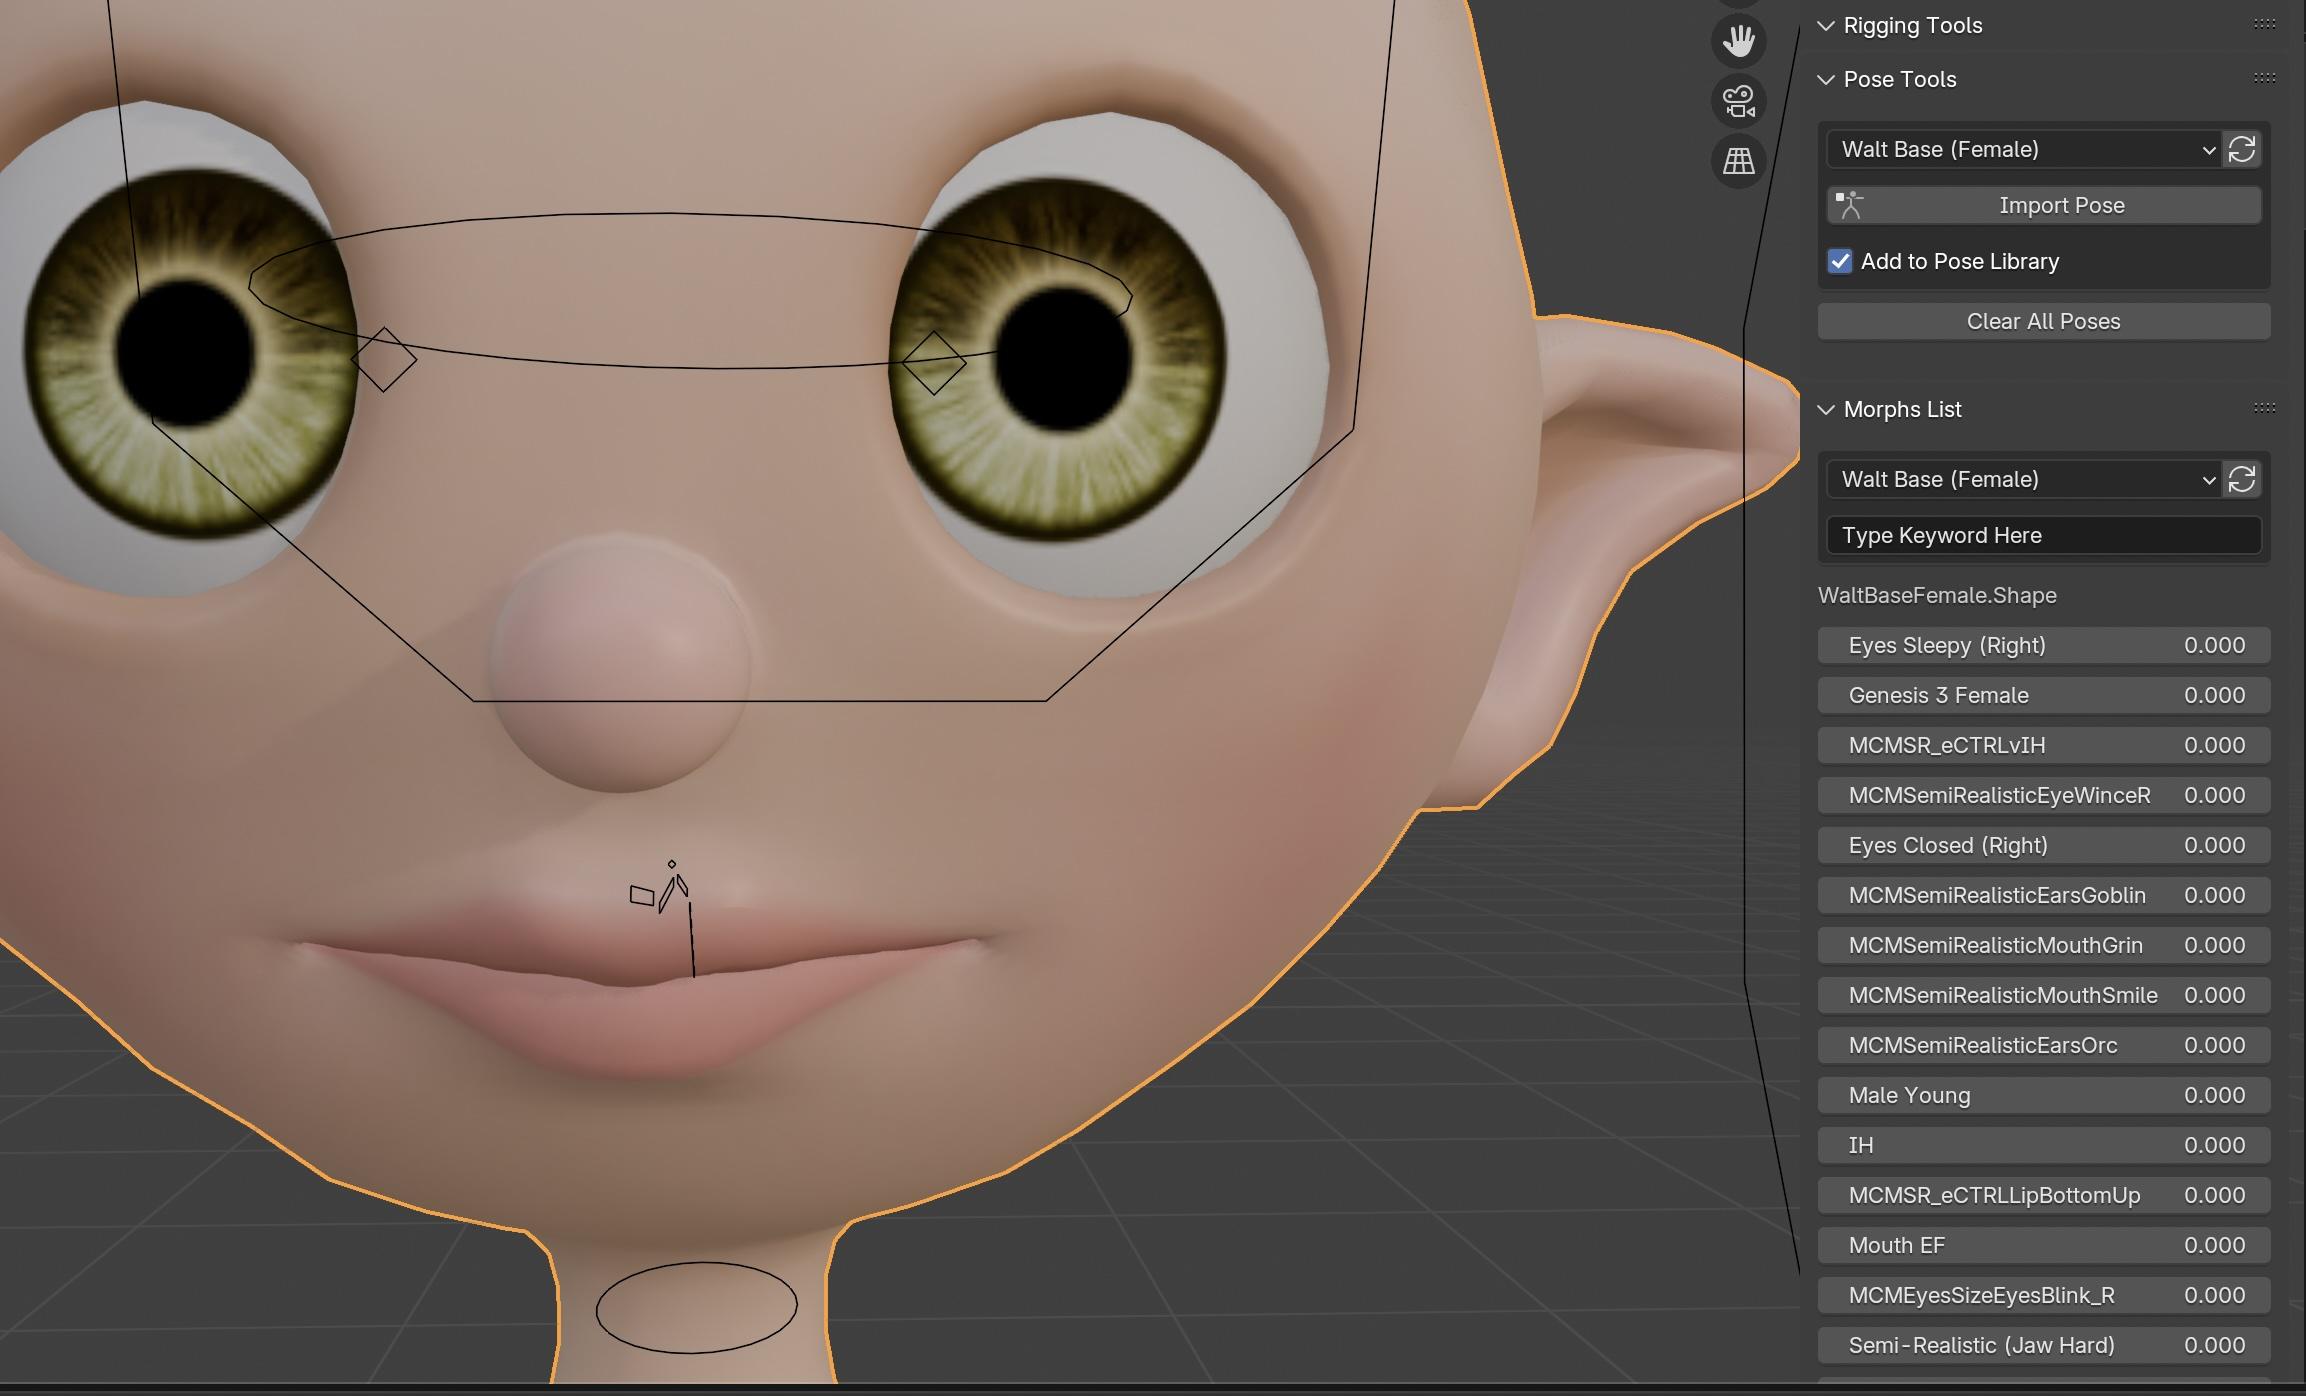This screenshot has height=1396, width=2306.
Task: Click the pan view hand icon
Action: (1738, 41)
